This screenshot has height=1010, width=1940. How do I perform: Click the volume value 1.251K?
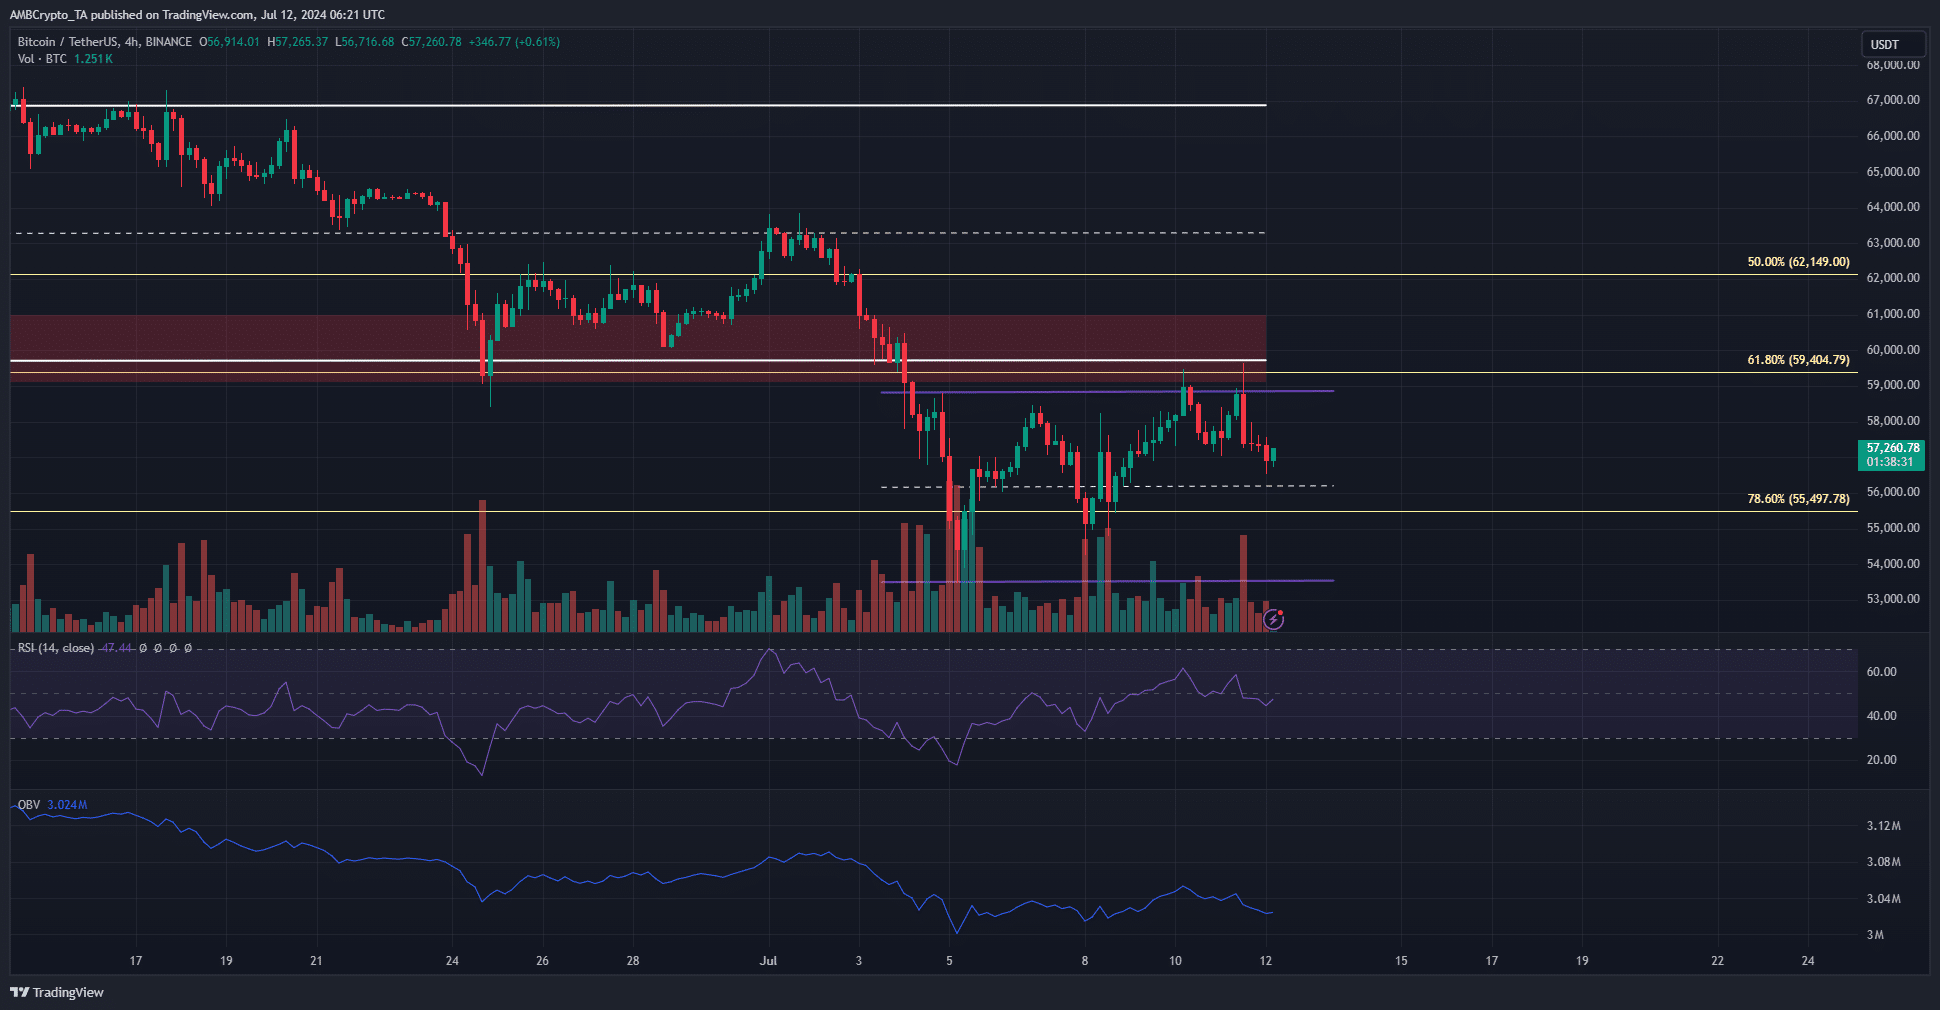(x=93, y=59)
